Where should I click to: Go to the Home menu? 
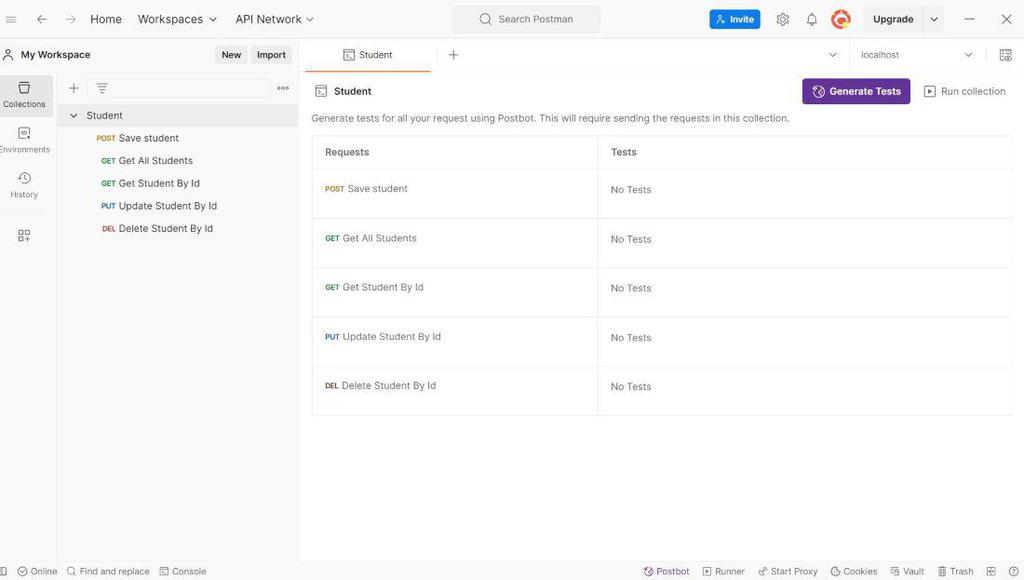tap(106, 19)
